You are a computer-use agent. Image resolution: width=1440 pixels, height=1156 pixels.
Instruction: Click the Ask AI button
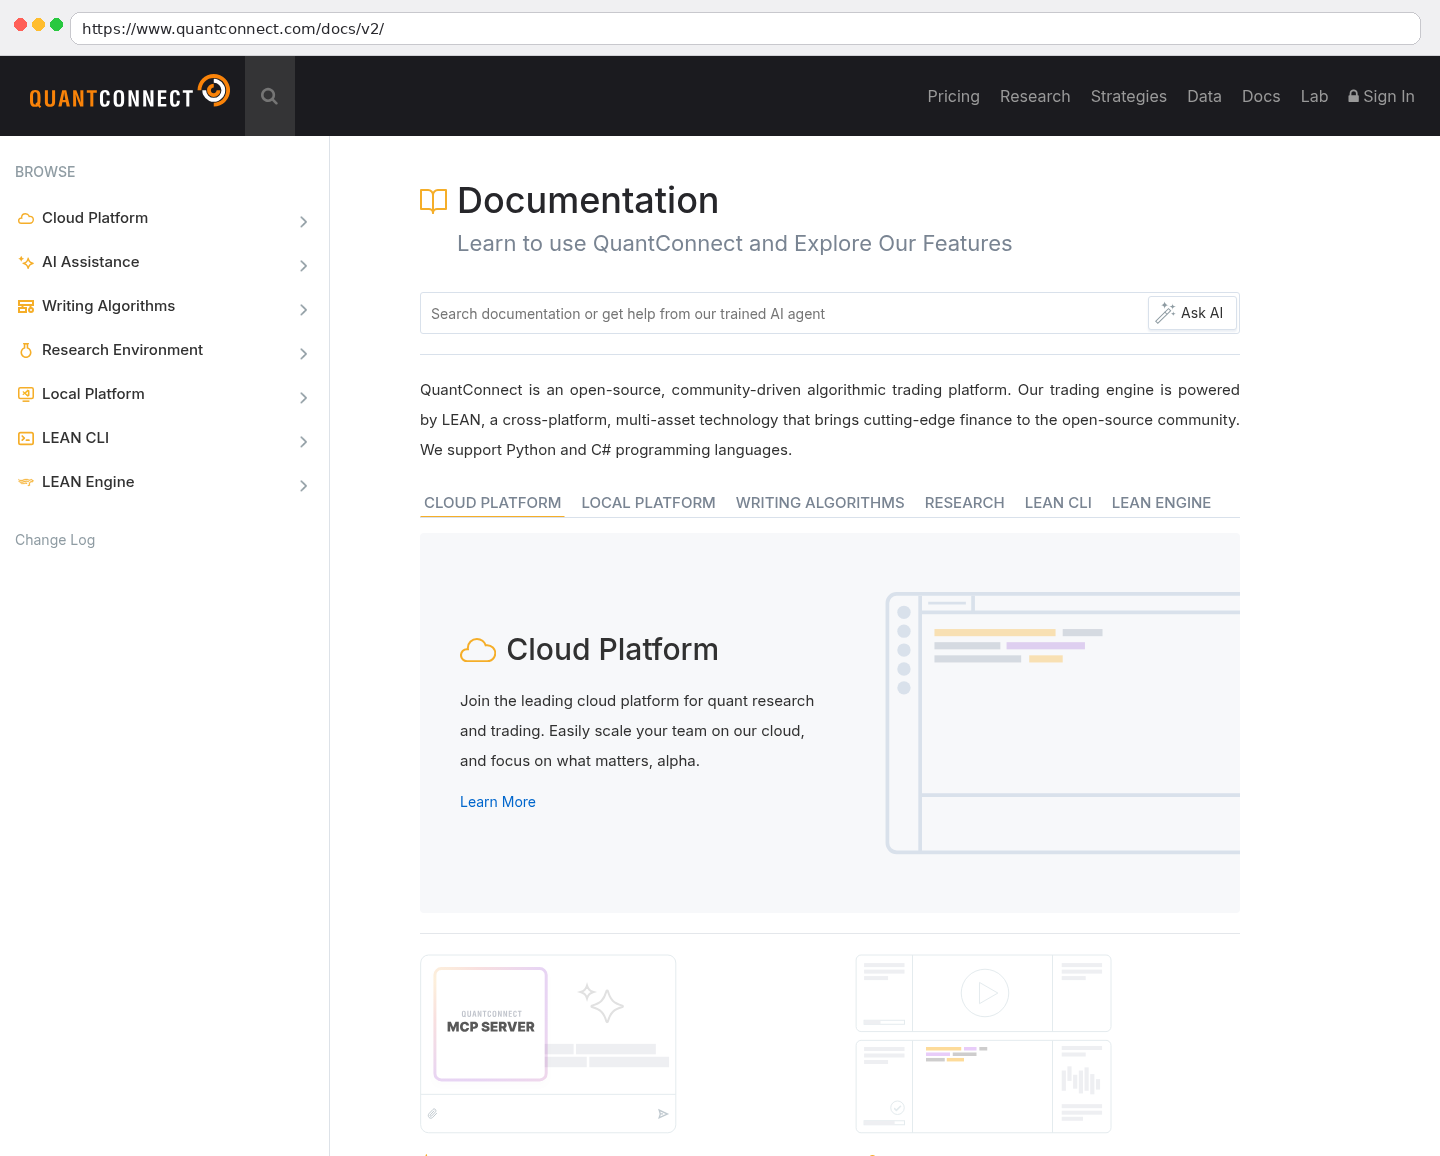tap(1192, 313)
